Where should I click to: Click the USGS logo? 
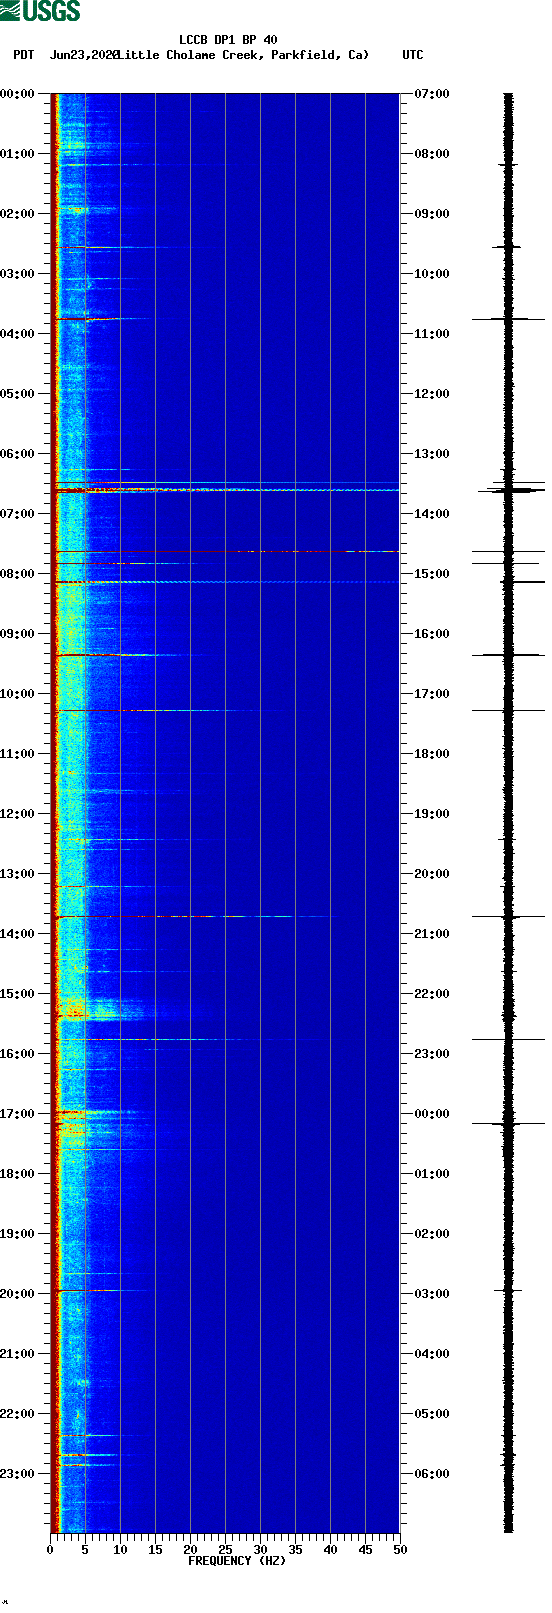coord(40,11)
